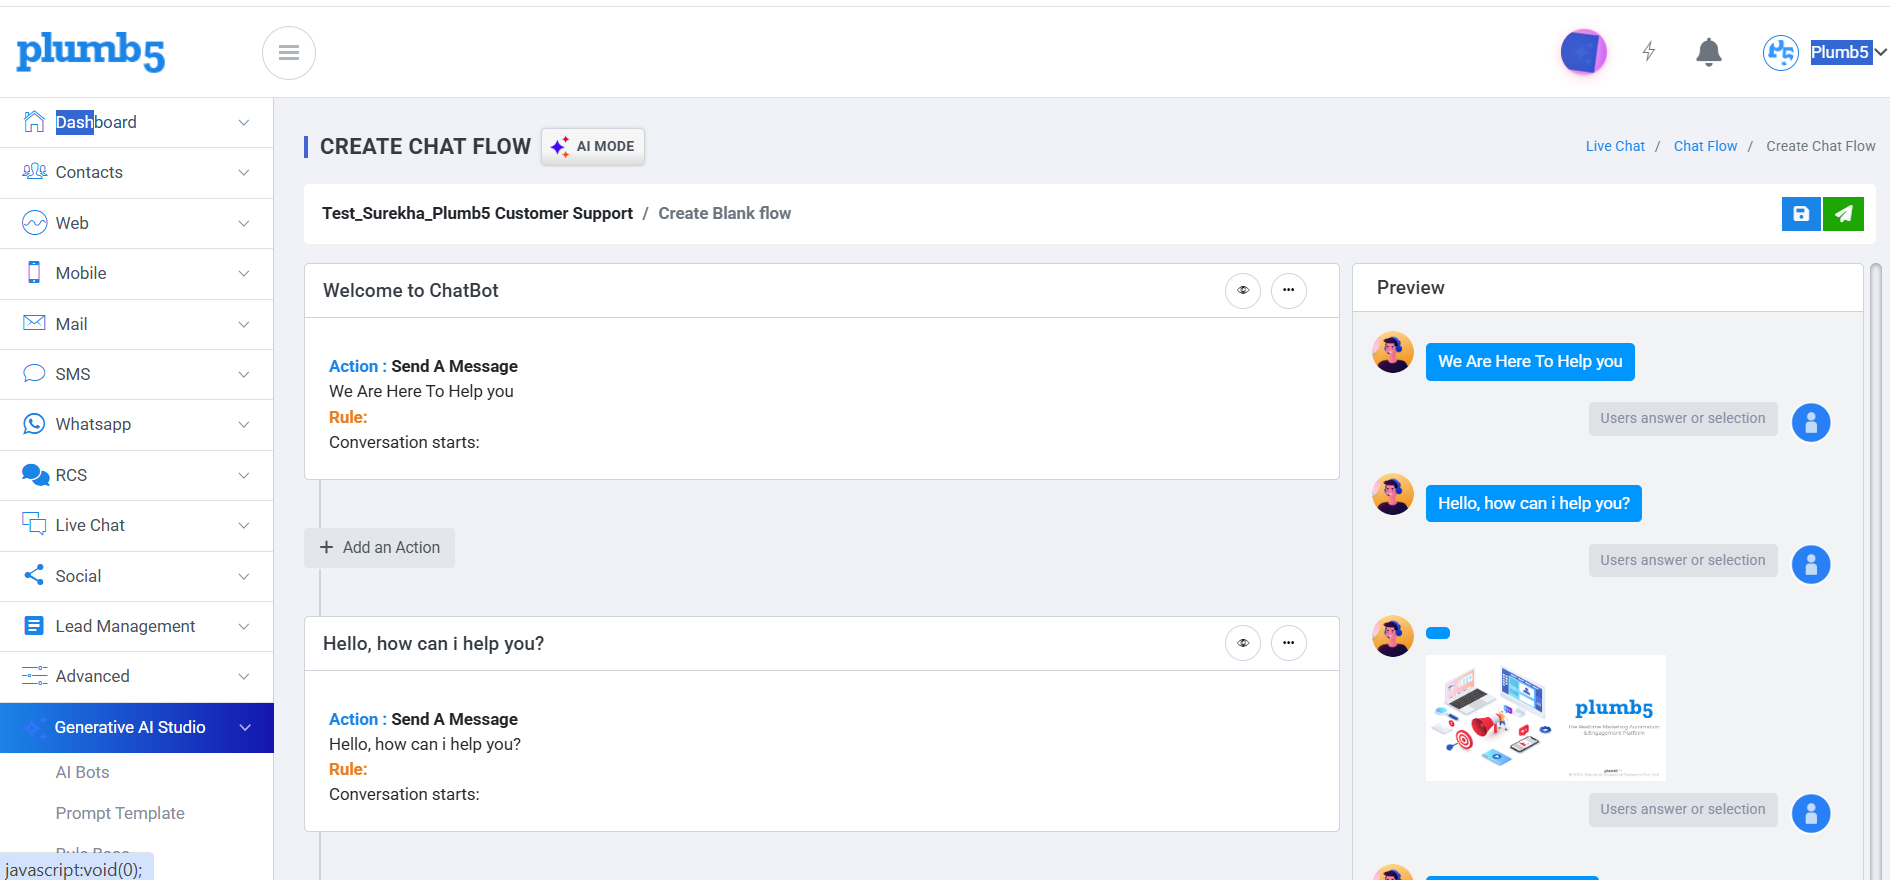Open the notifications bell
Viewport: 1890px width, 880px height.
(x=1709, y=52)
